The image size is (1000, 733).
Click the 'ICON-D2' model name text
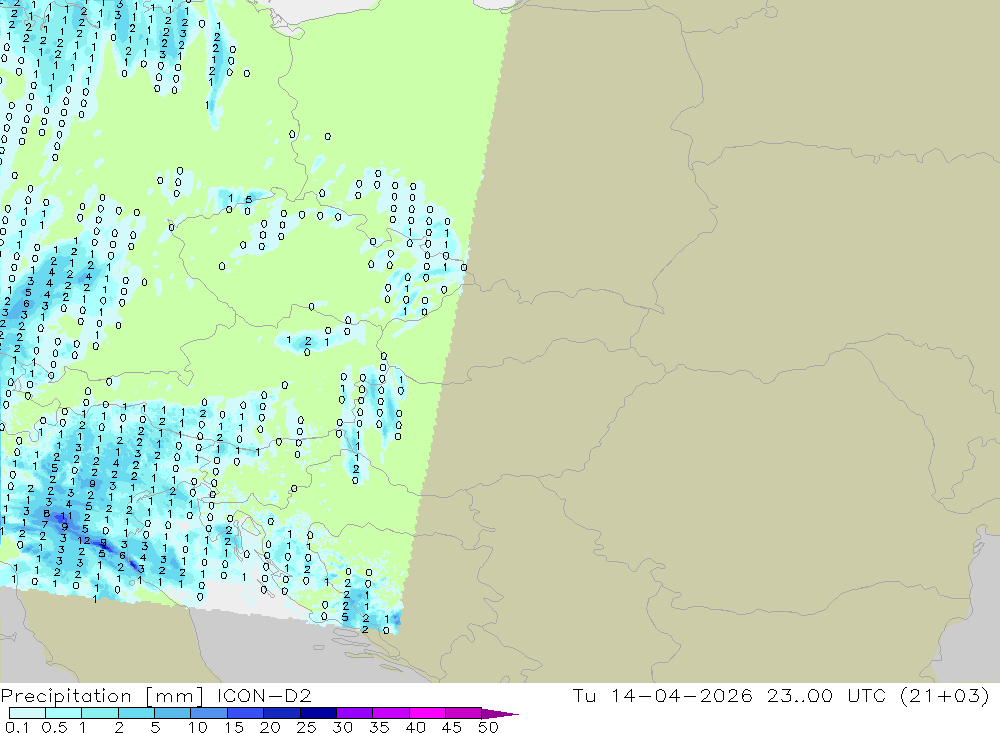[x=264, y=695]
